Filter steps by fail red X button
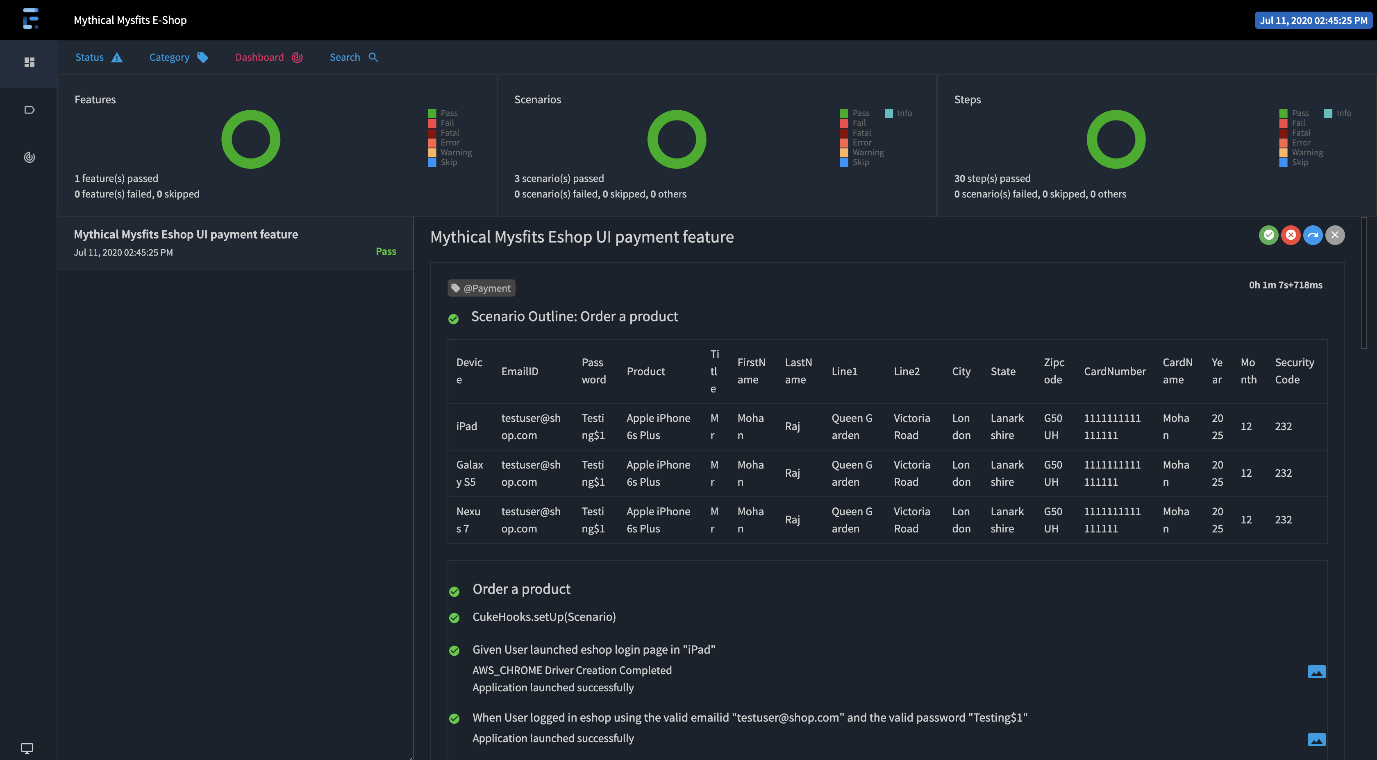Viewport: 1377px width, 760px height. pyautogui.click(x=1291, y=235)
